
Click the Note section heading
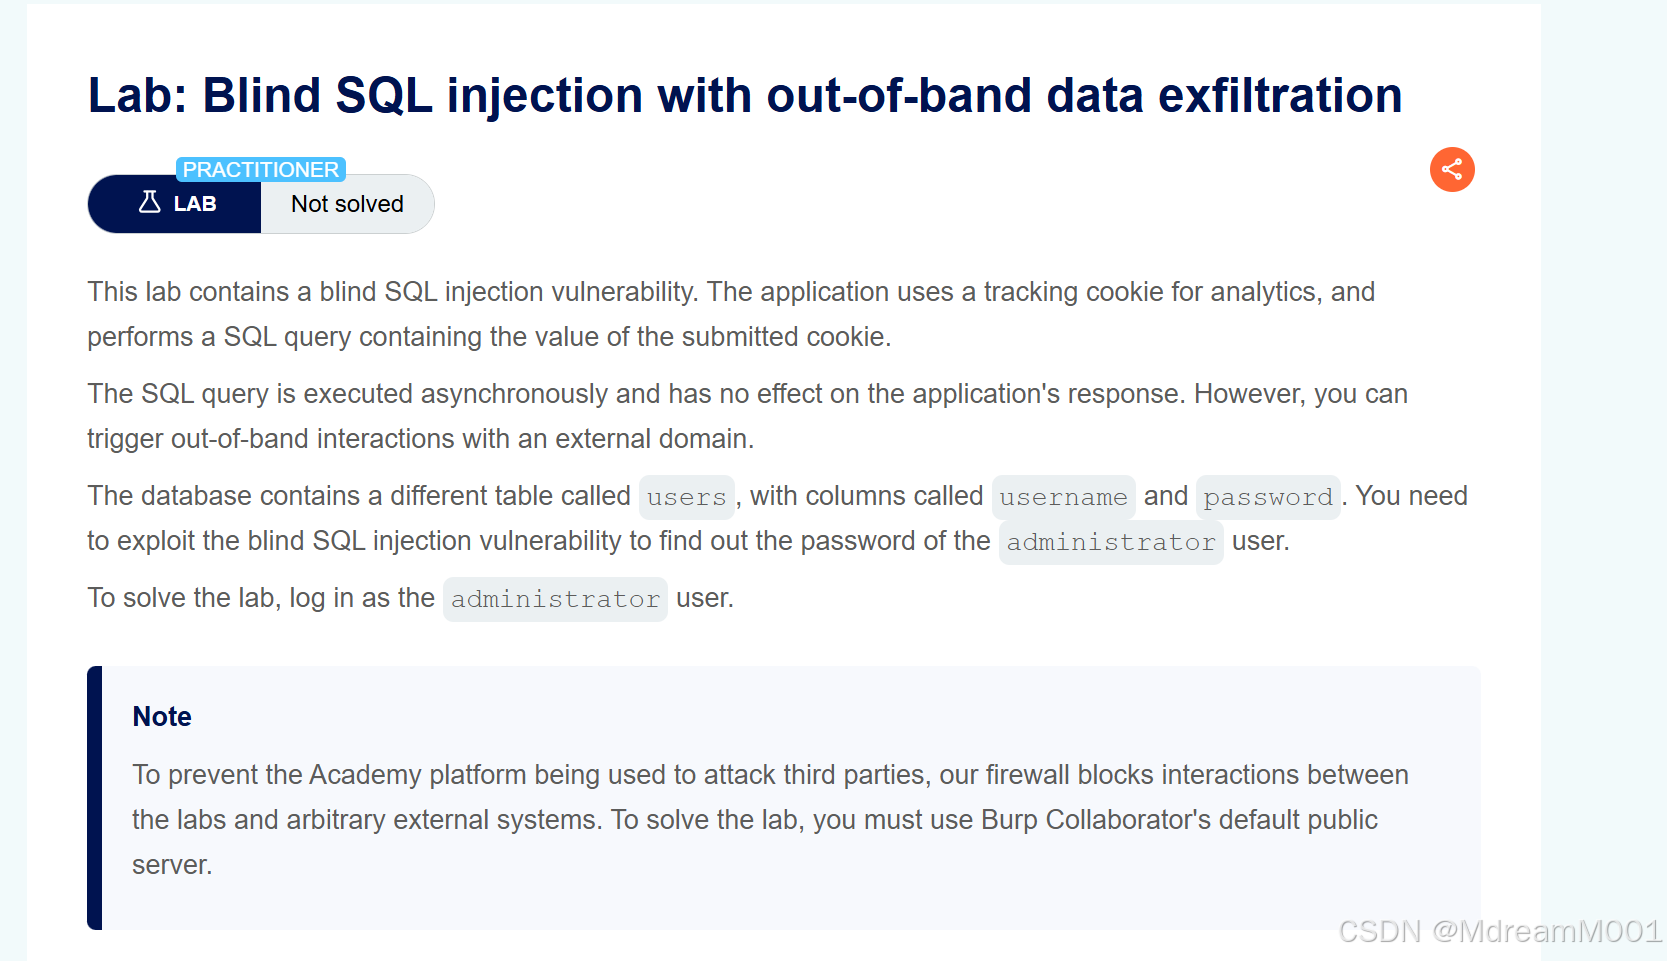[161, 716]
